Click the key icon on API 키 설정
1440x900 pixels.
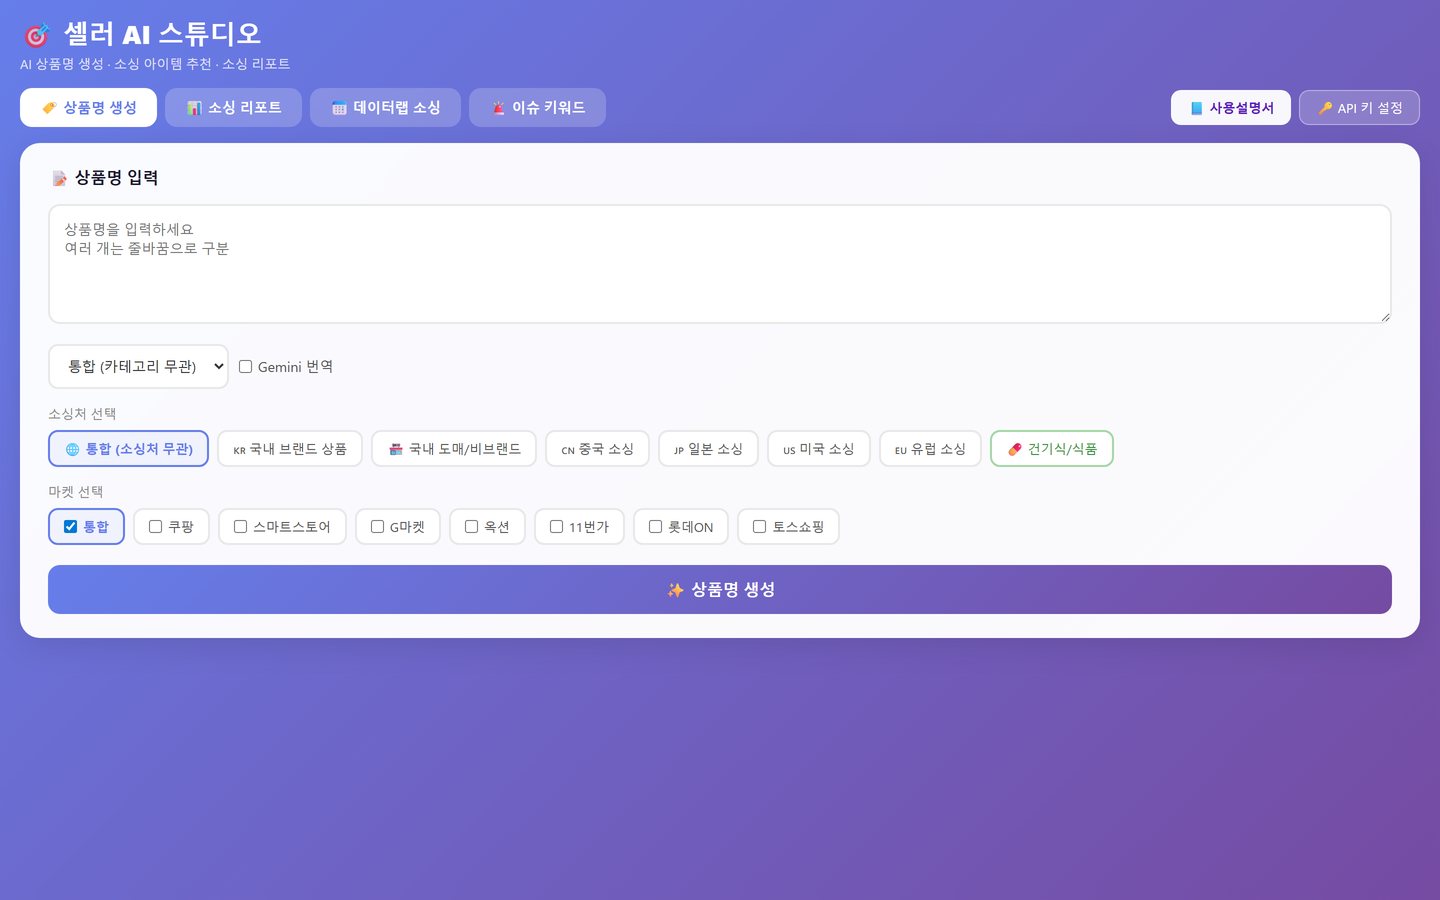[1325, 108]
